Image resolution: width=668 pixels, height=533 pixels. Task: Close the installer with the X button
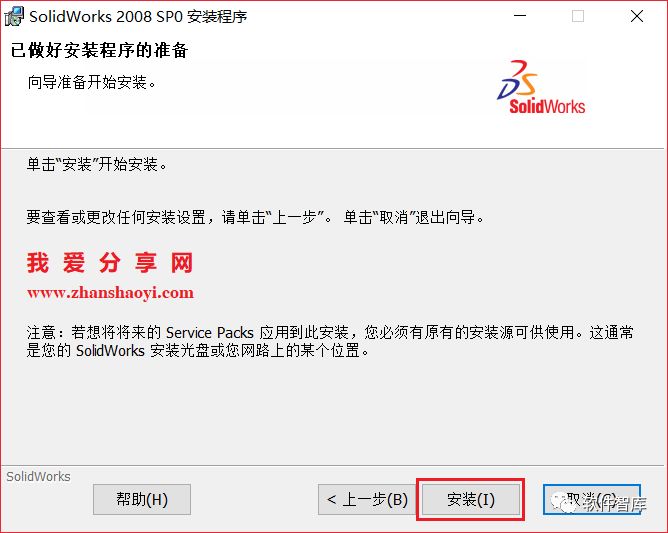point(637,16)
